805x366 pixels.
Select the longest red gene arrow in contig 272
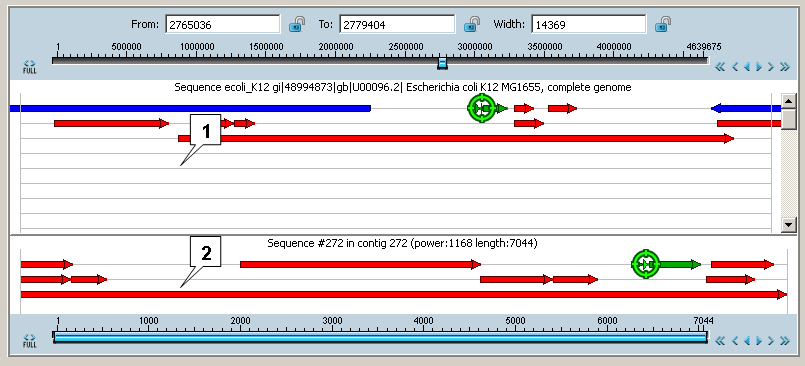(x=404, y=295)
